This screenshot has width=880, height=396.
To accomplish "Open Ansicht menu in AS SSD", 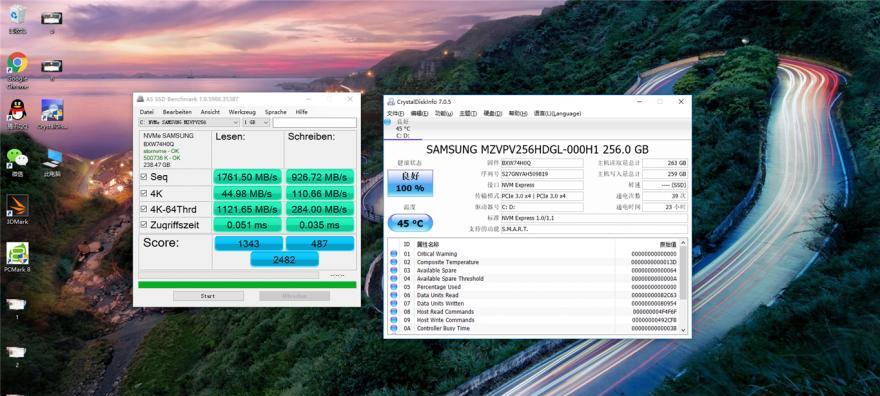I will [210, 112].
